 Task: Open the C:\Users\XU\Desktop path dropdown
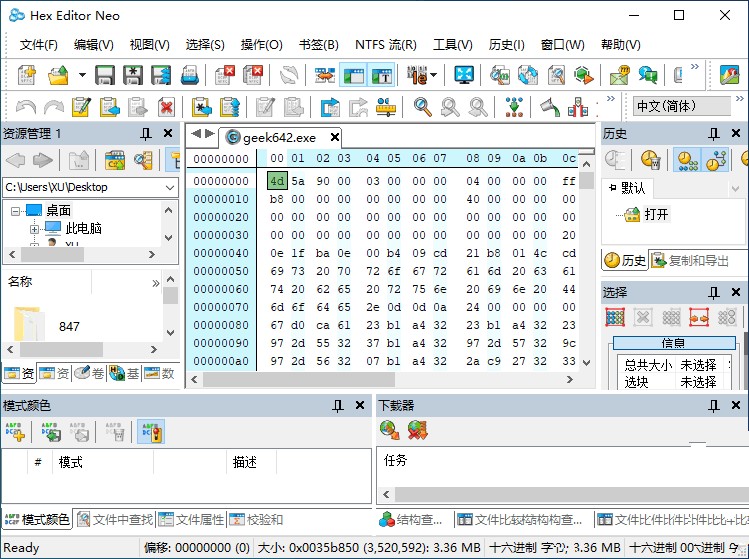point(170,187)
